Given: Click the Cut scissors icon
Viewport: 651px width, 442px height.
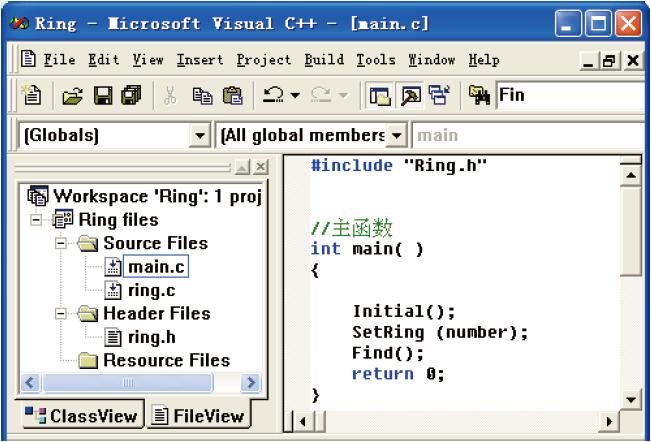Looking at the screenshot, I should tap(170, 95).
